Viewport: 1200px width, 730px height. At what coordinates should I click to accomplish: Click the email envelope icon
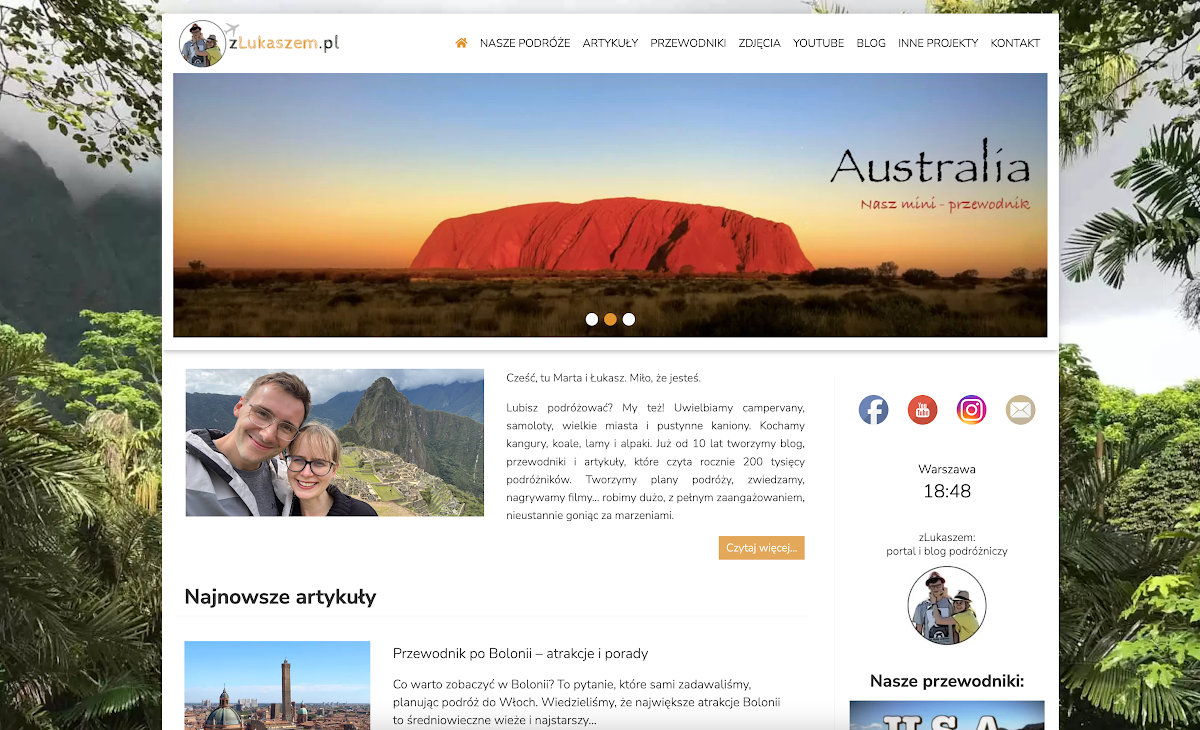[1020, 410]
